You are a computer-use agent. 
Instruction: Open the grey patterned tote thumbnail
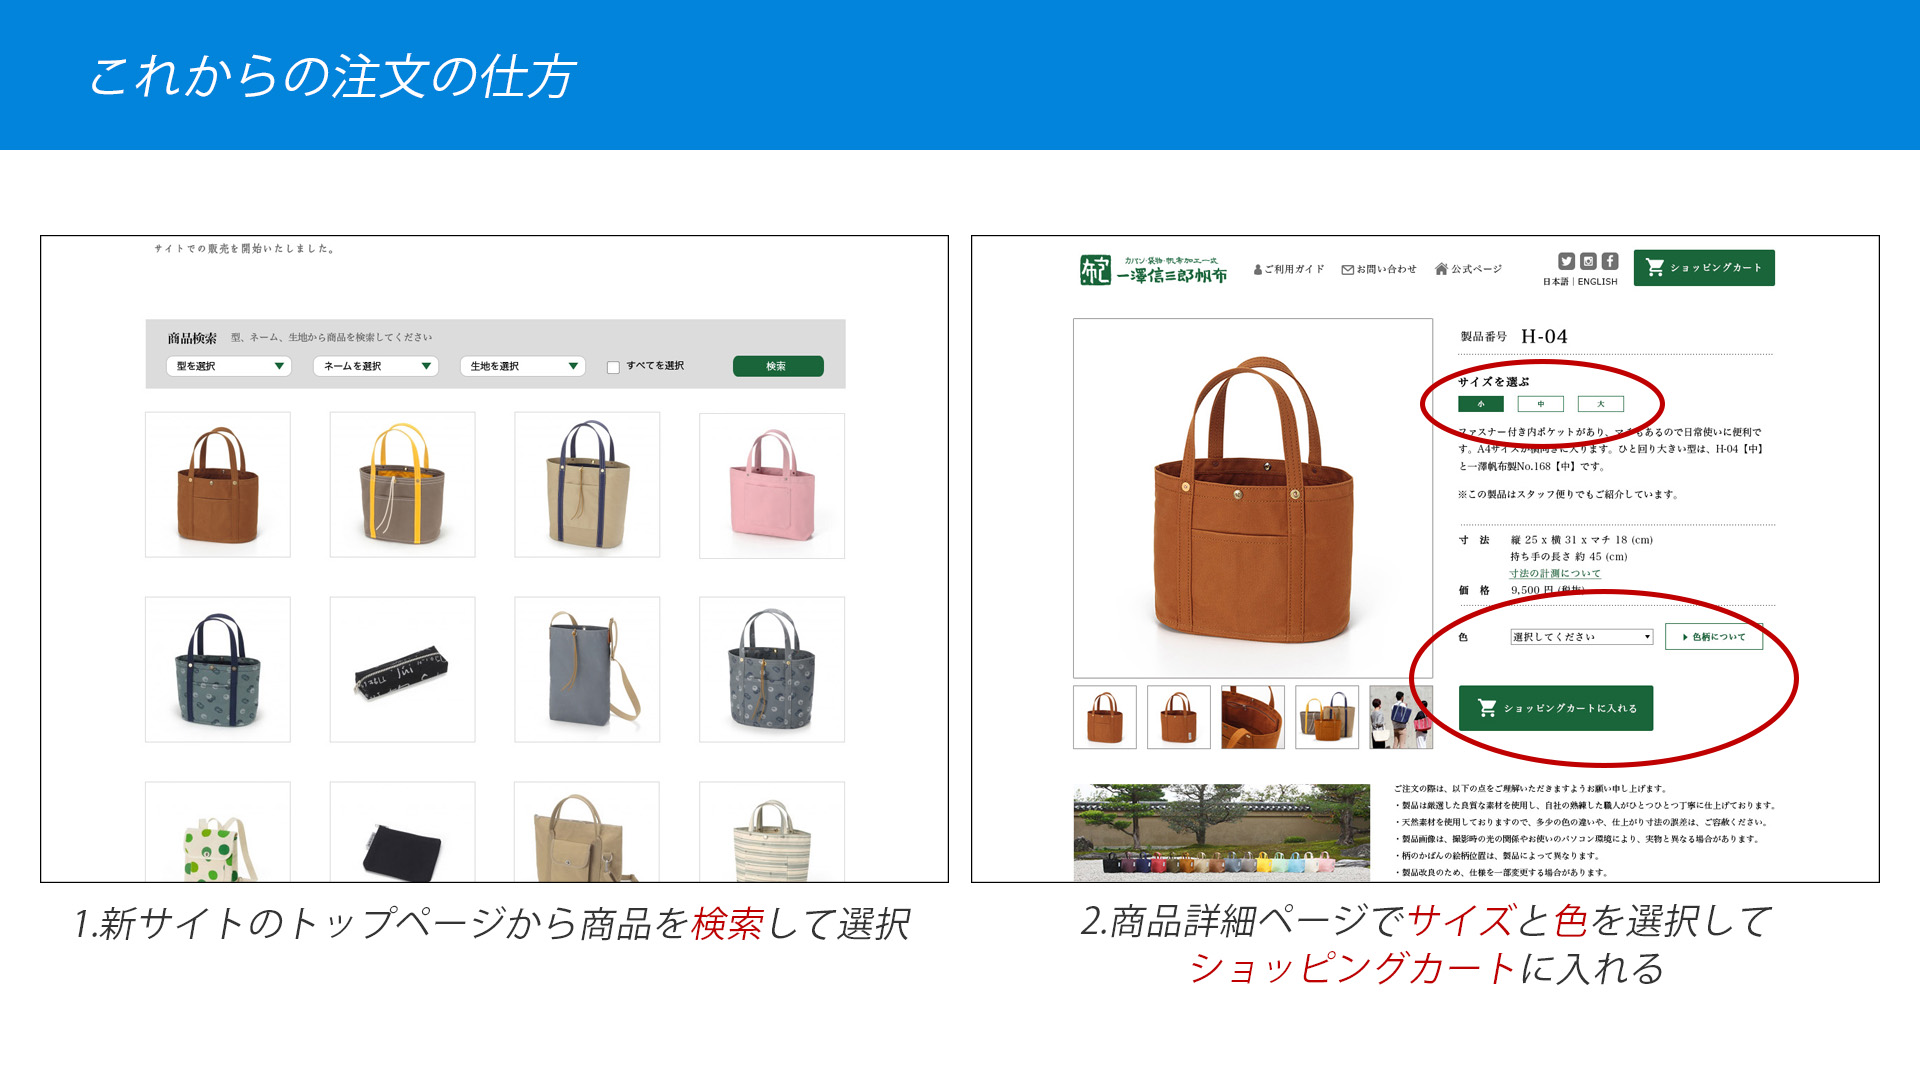(772, 670)
